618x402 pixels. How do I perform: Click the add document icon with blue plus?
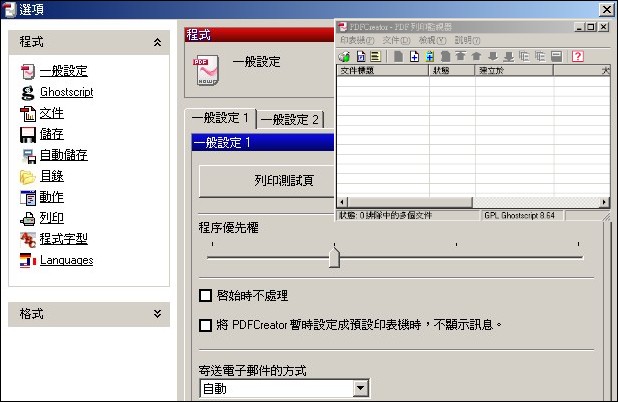(x=414, y=57)
